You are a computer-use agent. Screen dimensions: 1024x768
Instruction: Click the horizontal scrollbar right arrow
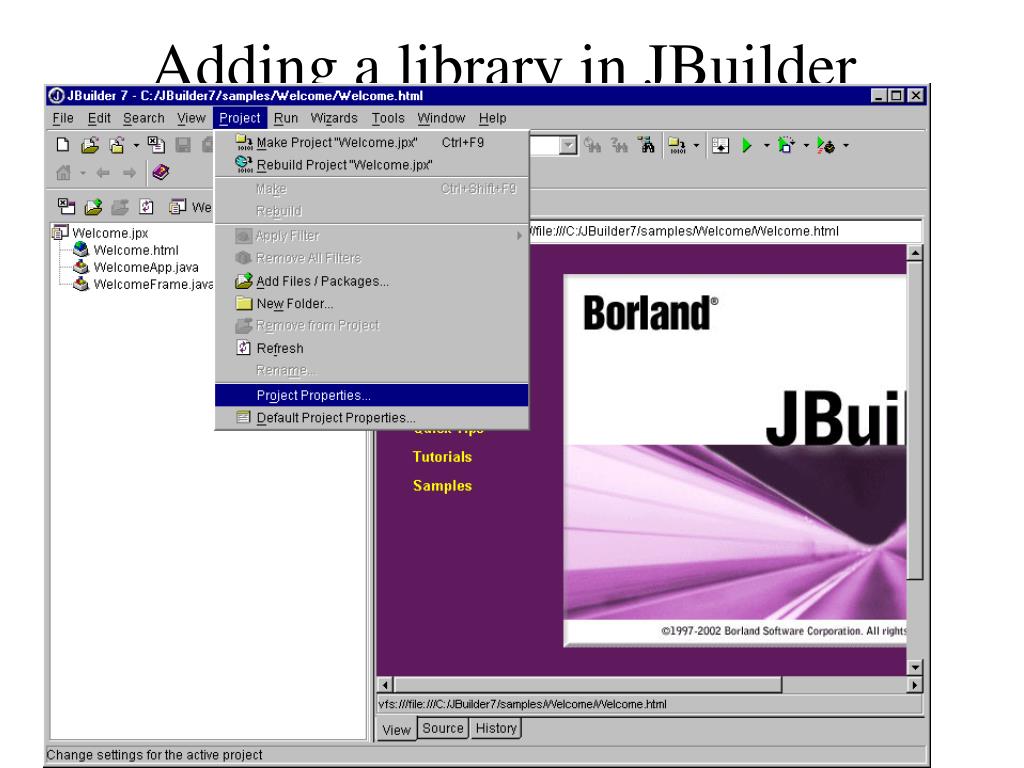914,685
